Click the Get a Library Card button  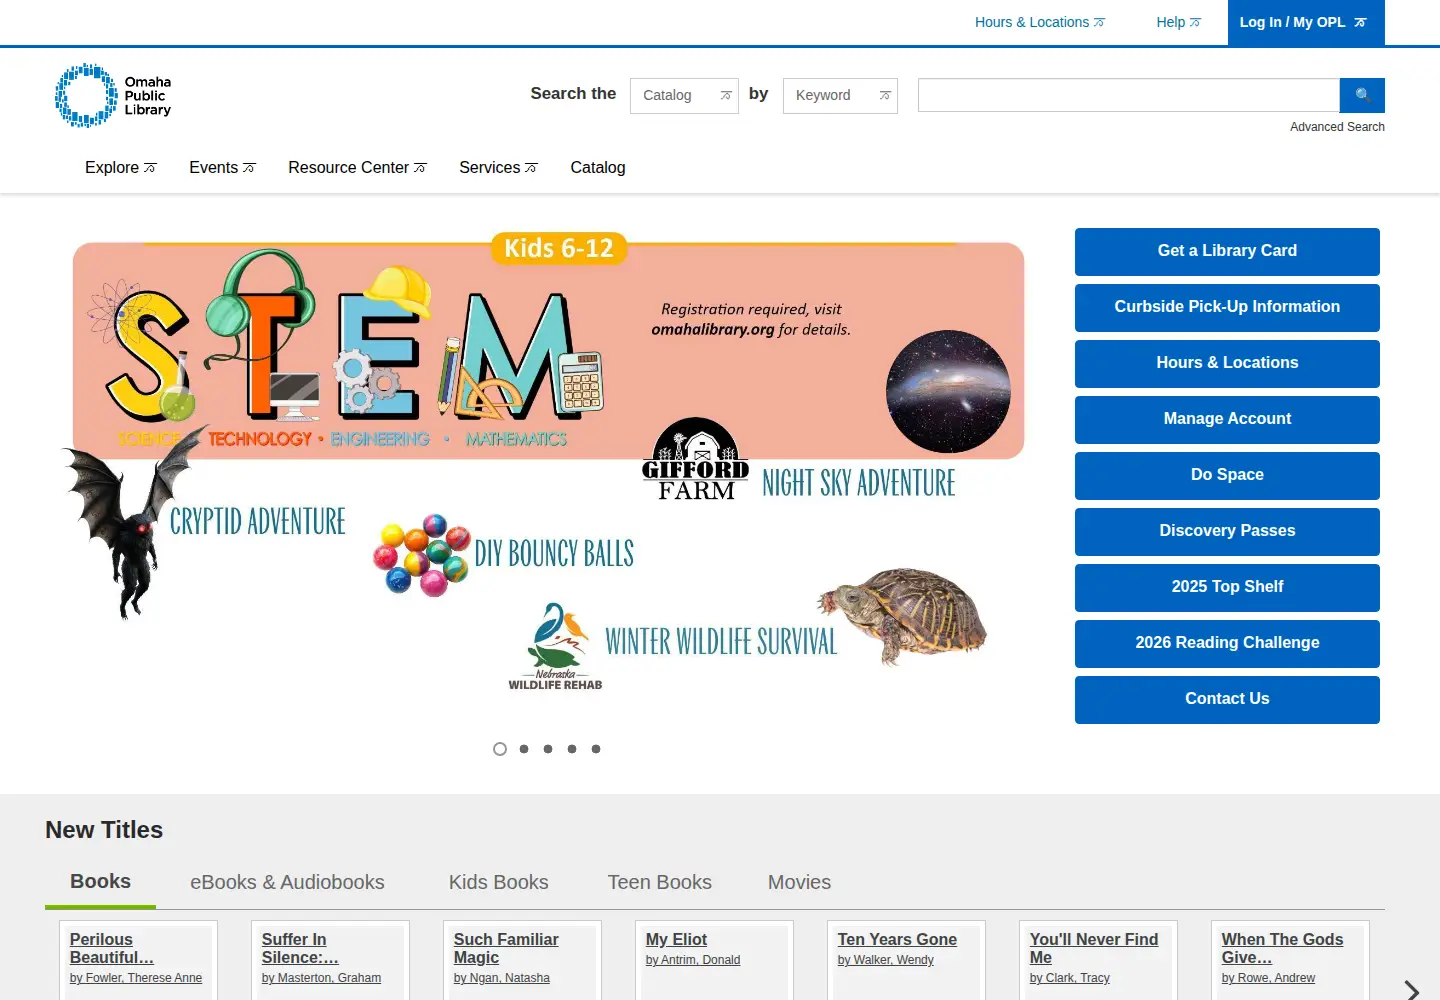1227,252
